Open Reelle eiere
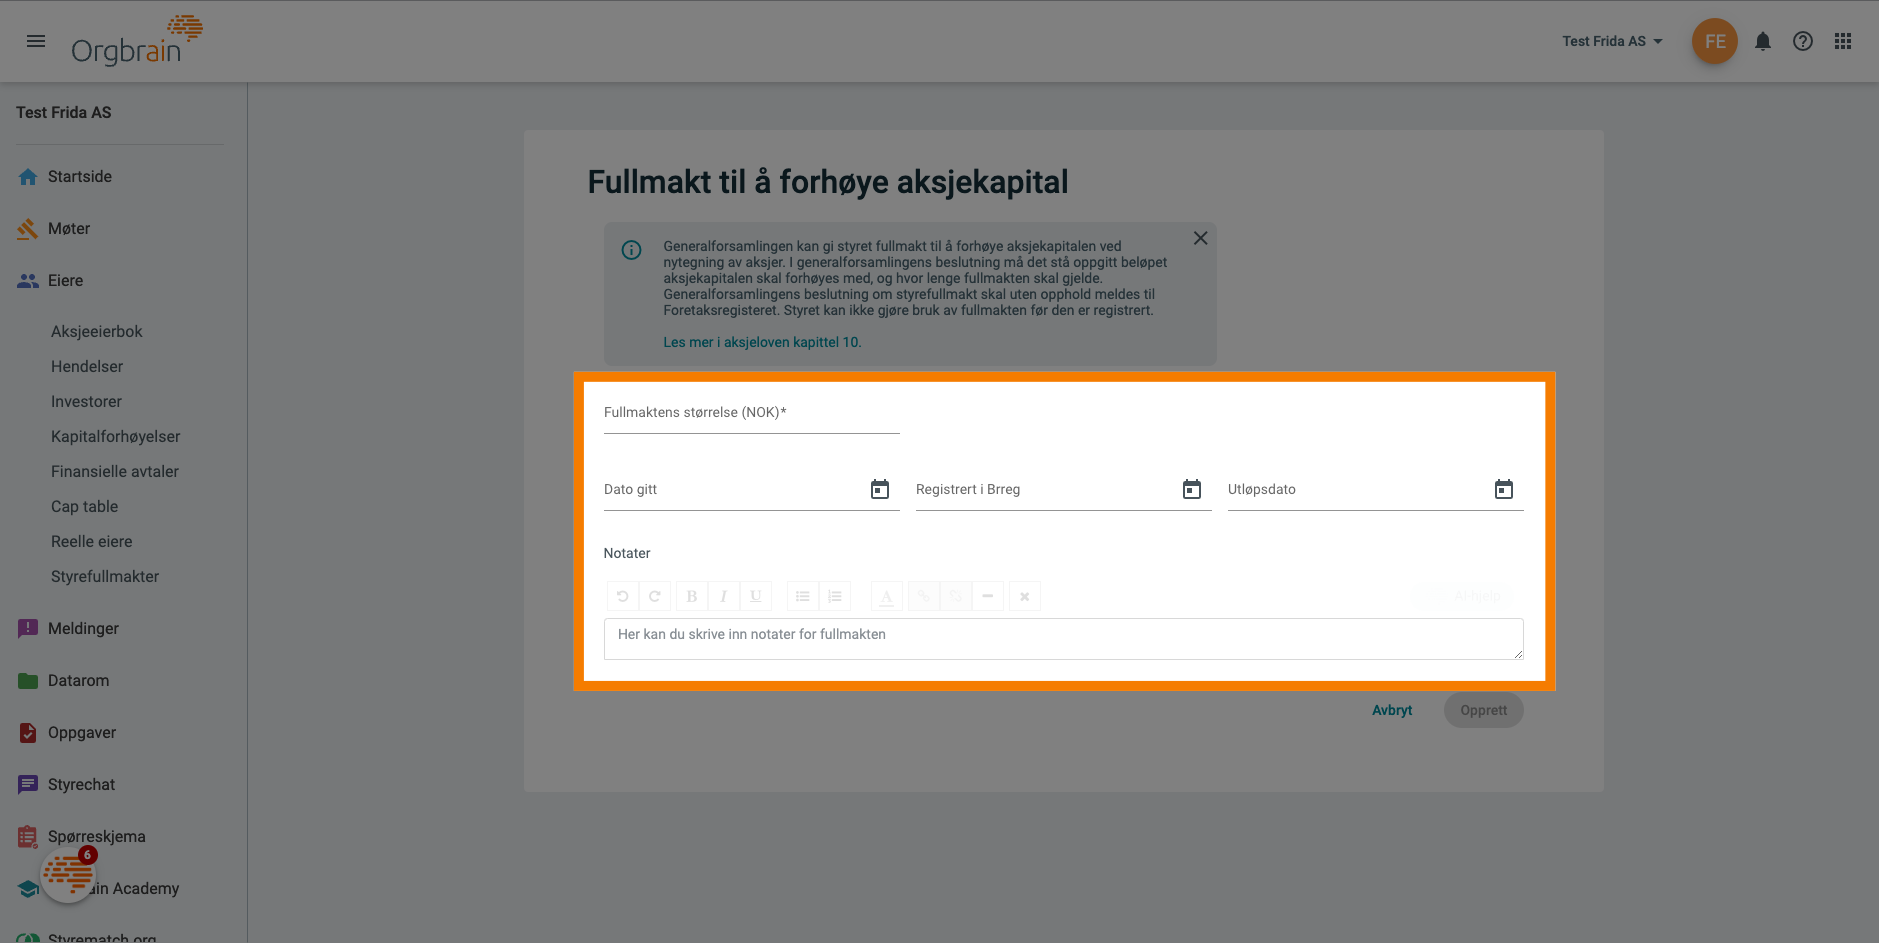Image resolution: width=1879 pixels, height=943 pixels. pos(92,542)
